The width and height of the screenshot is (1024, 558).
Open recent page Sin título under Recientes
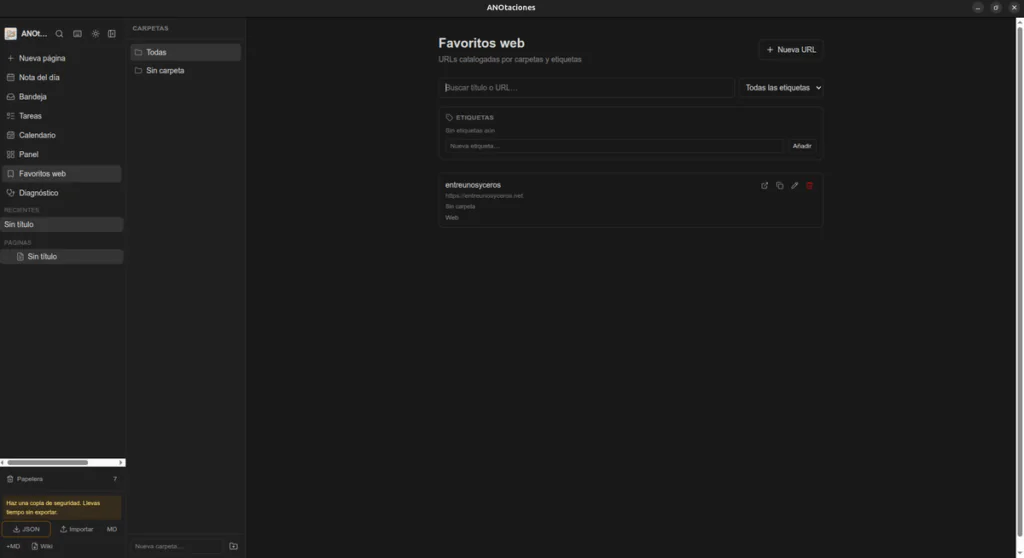coord(61,224)
